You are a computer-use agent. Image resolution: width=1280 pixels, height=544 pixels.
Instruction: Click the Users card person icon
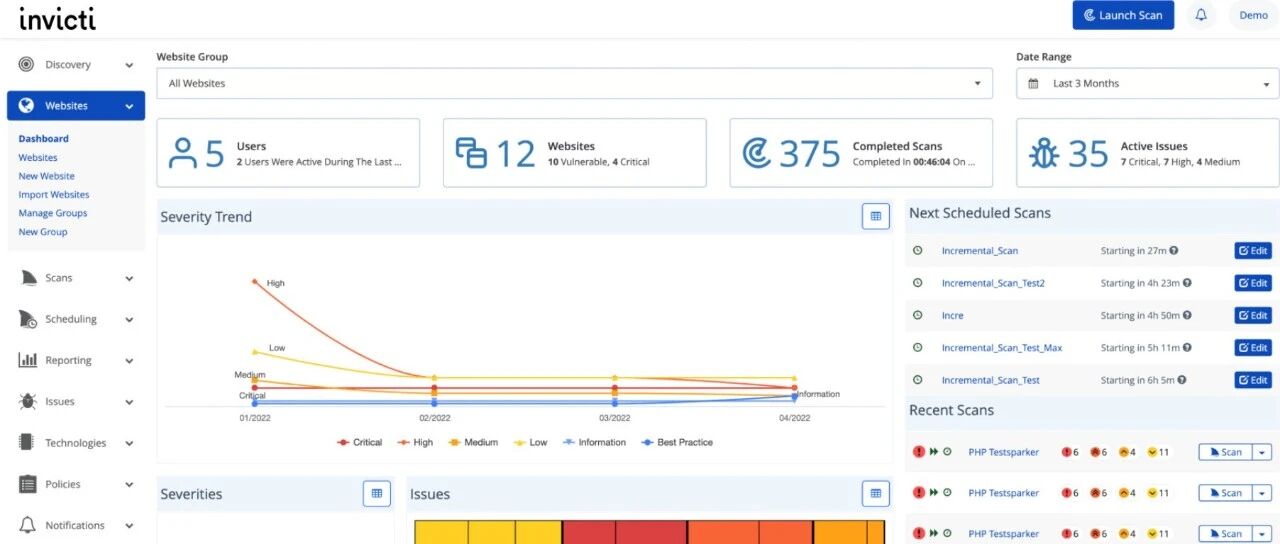[x=183, y=153]
